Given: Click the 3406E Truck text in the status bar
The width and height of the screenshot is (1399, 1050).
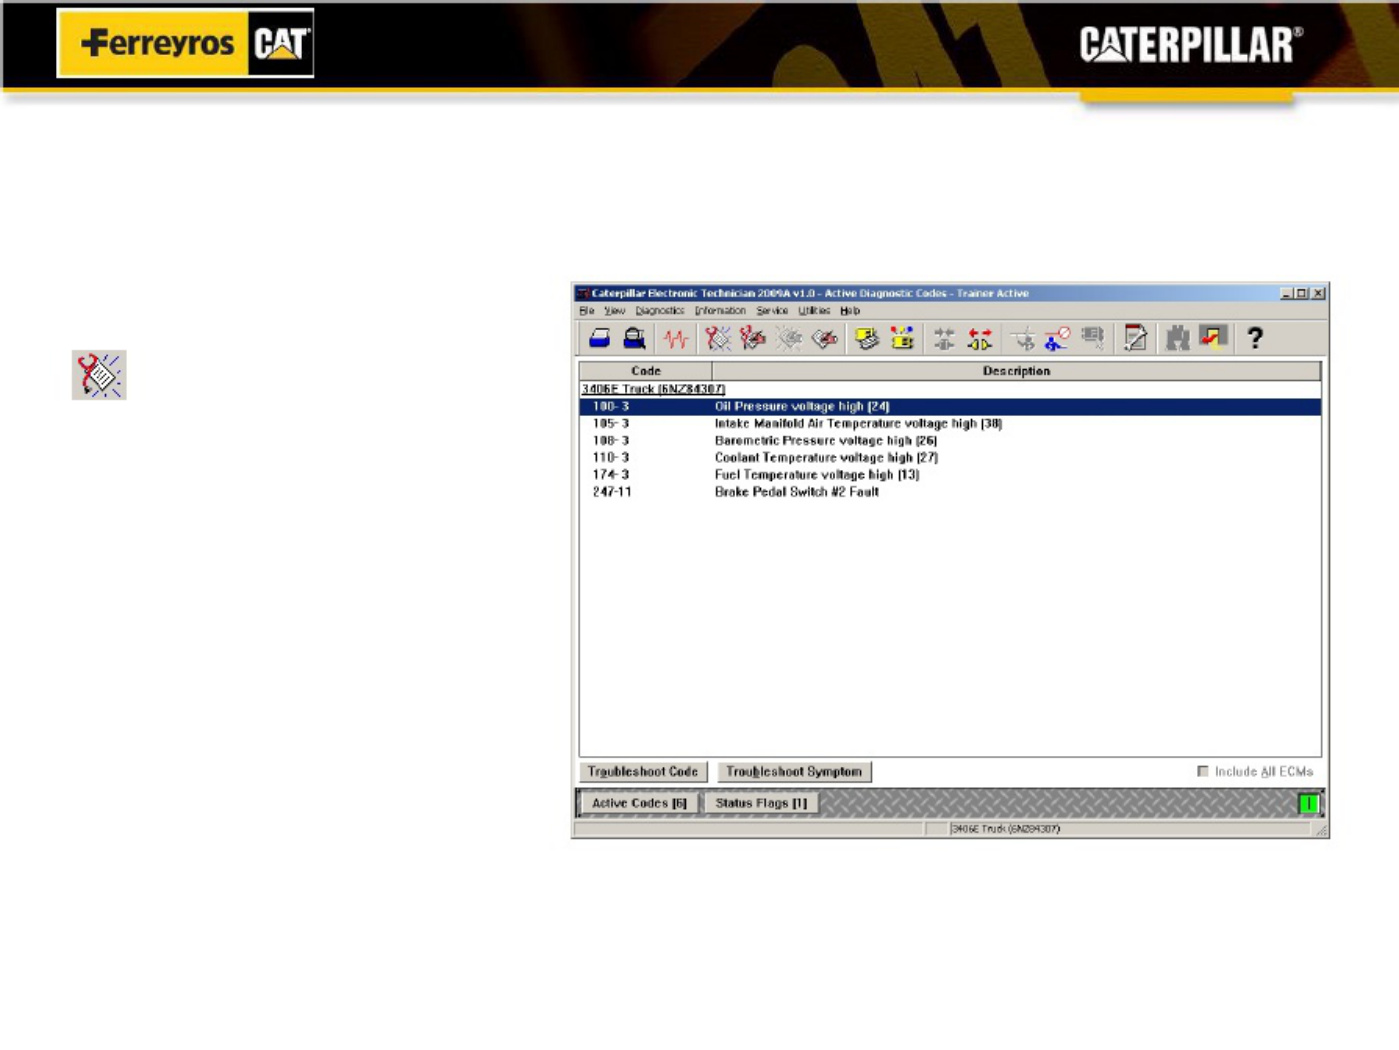Looking at the screenshot, I should click(1005, 829).
